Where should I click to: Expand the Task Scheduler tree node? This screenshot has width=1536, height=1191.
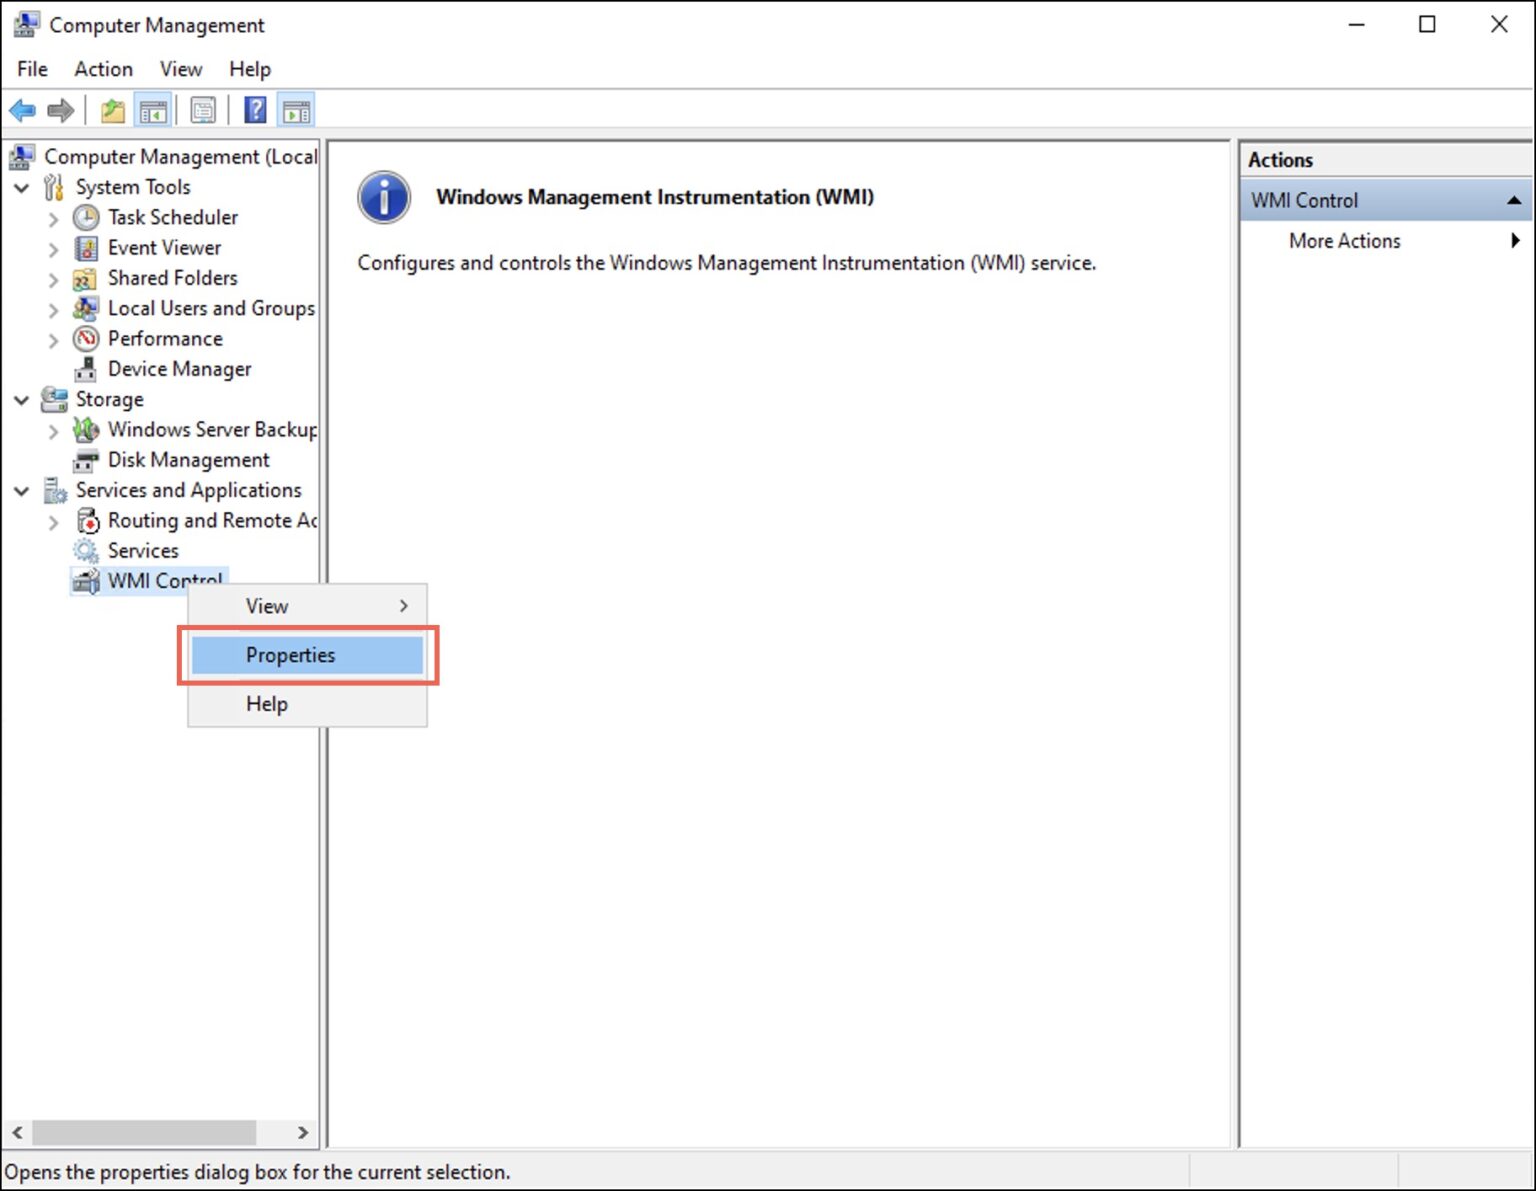tap(53, 218)
